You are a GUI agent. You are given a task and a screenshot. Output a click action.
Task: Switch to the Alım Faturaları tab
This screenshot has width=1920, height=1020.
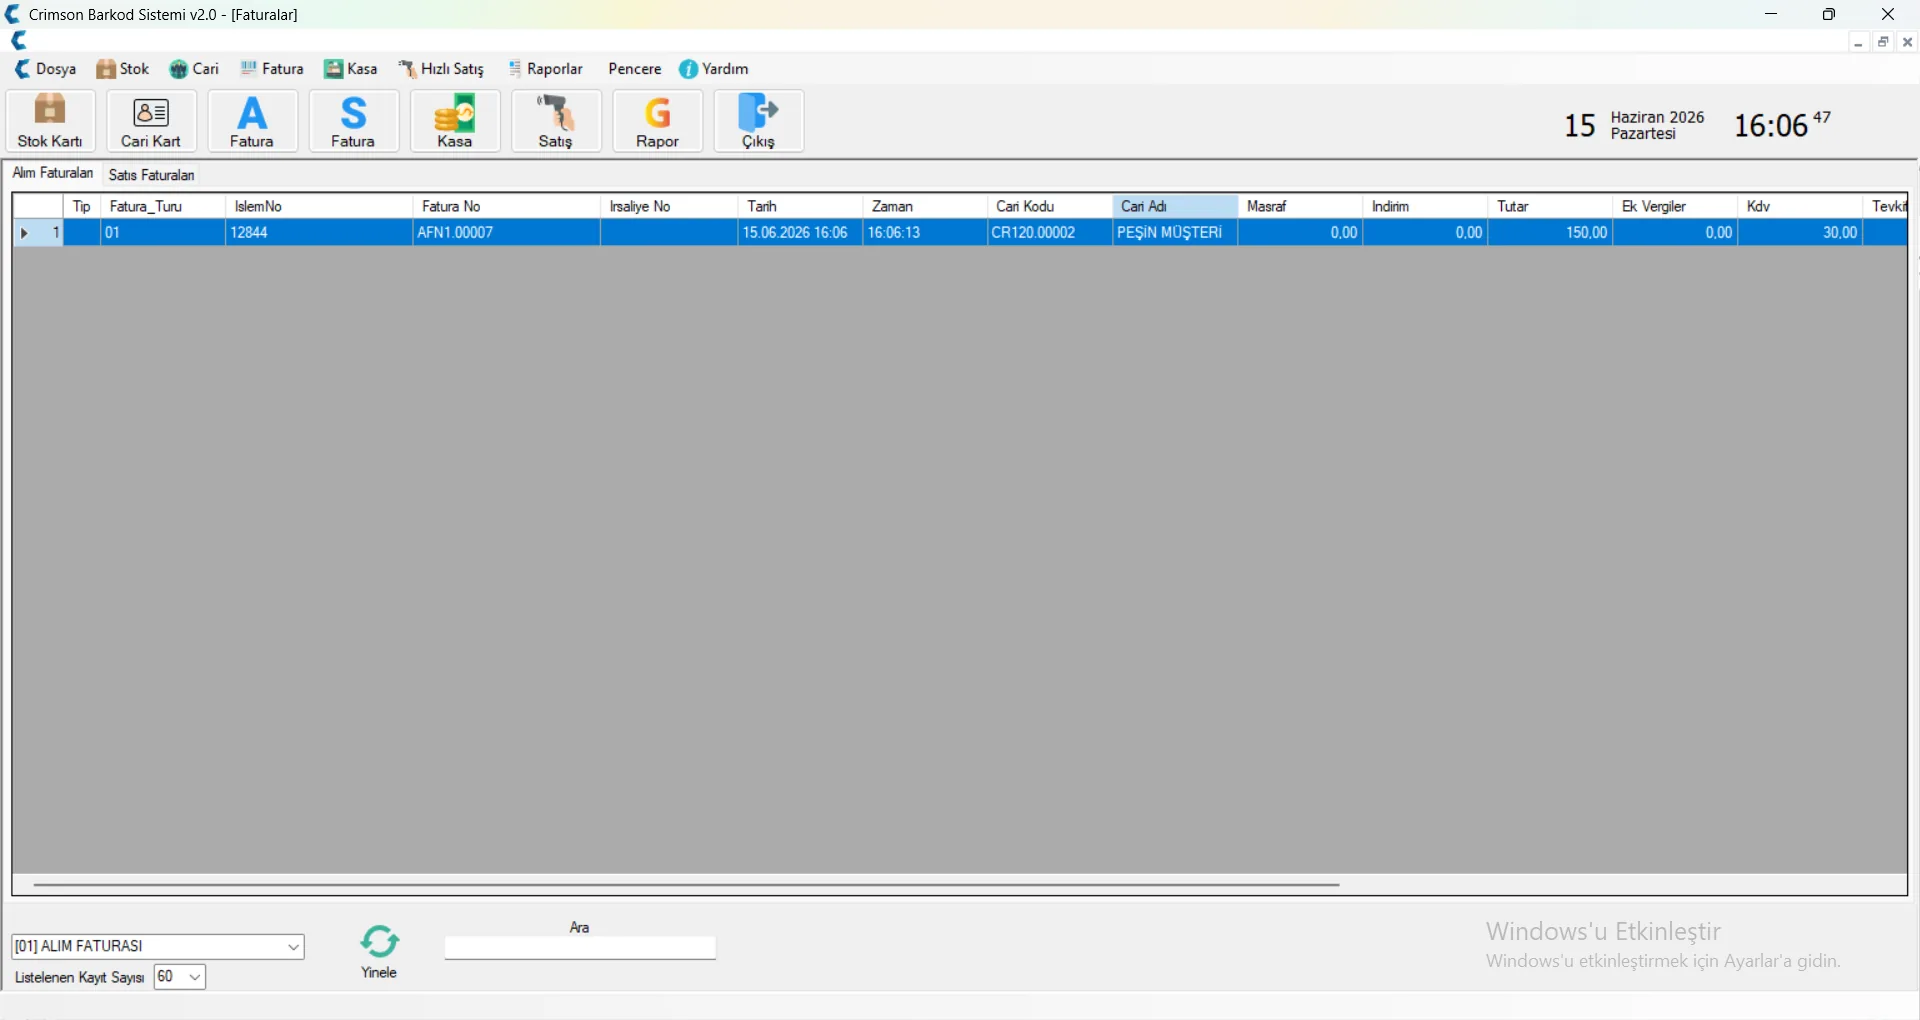pyautogui.click(x=53, y=174)
